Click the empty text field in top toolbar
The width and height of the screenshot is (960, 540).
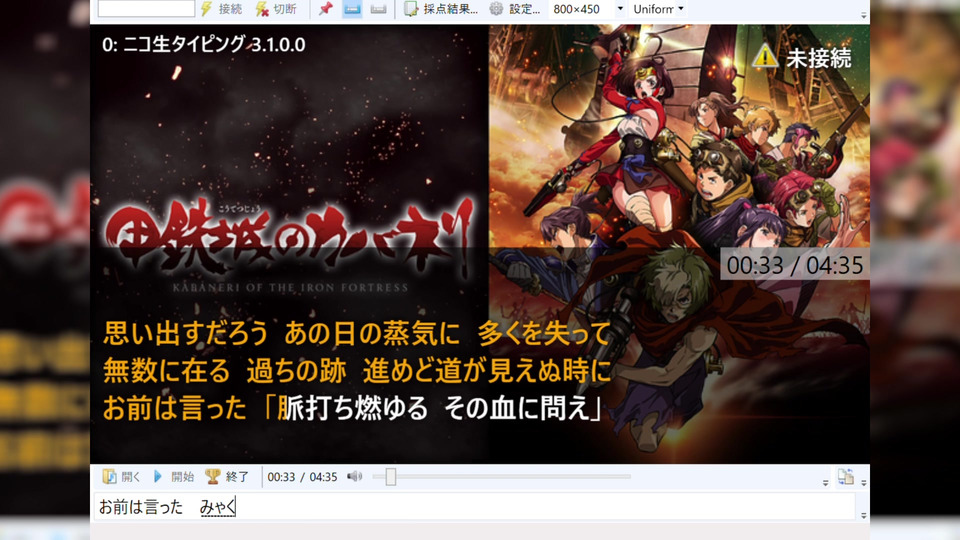point(146,9)
